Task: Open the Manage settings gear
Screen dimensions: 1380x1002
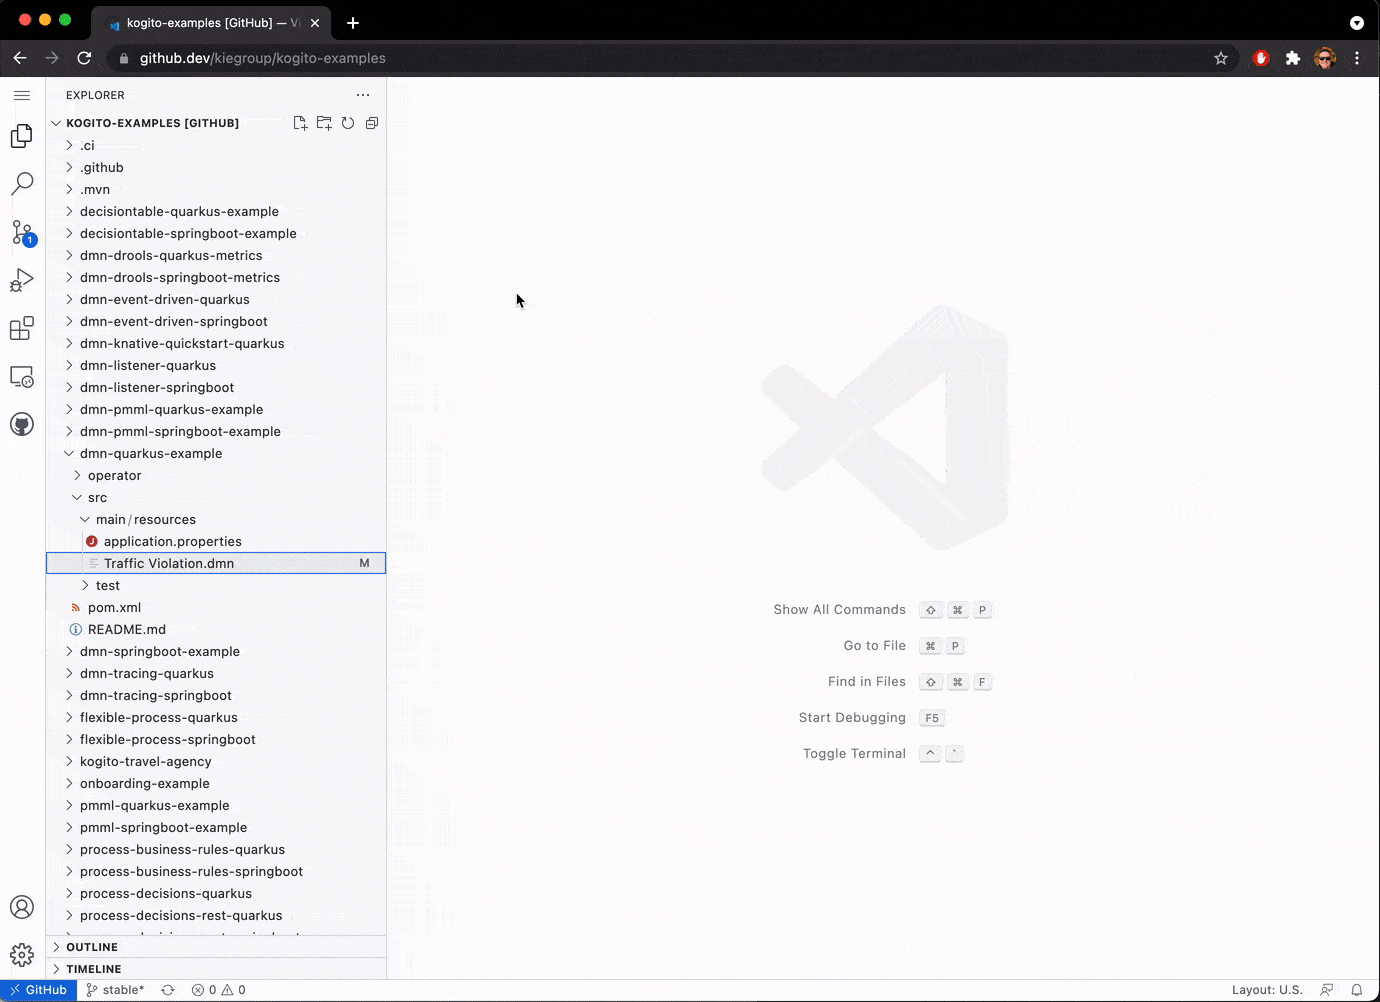Action: tap(22, 955)
